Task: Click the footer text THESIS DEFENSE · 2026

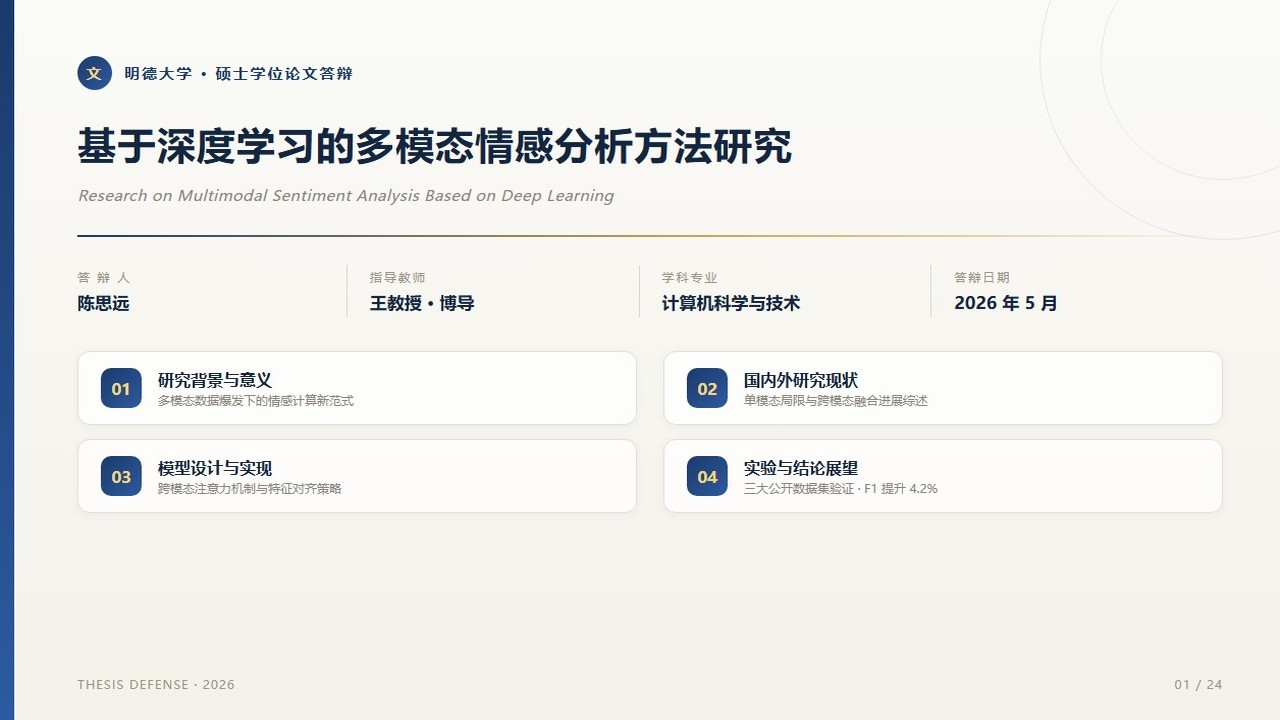Action: (x=156, y=685)
